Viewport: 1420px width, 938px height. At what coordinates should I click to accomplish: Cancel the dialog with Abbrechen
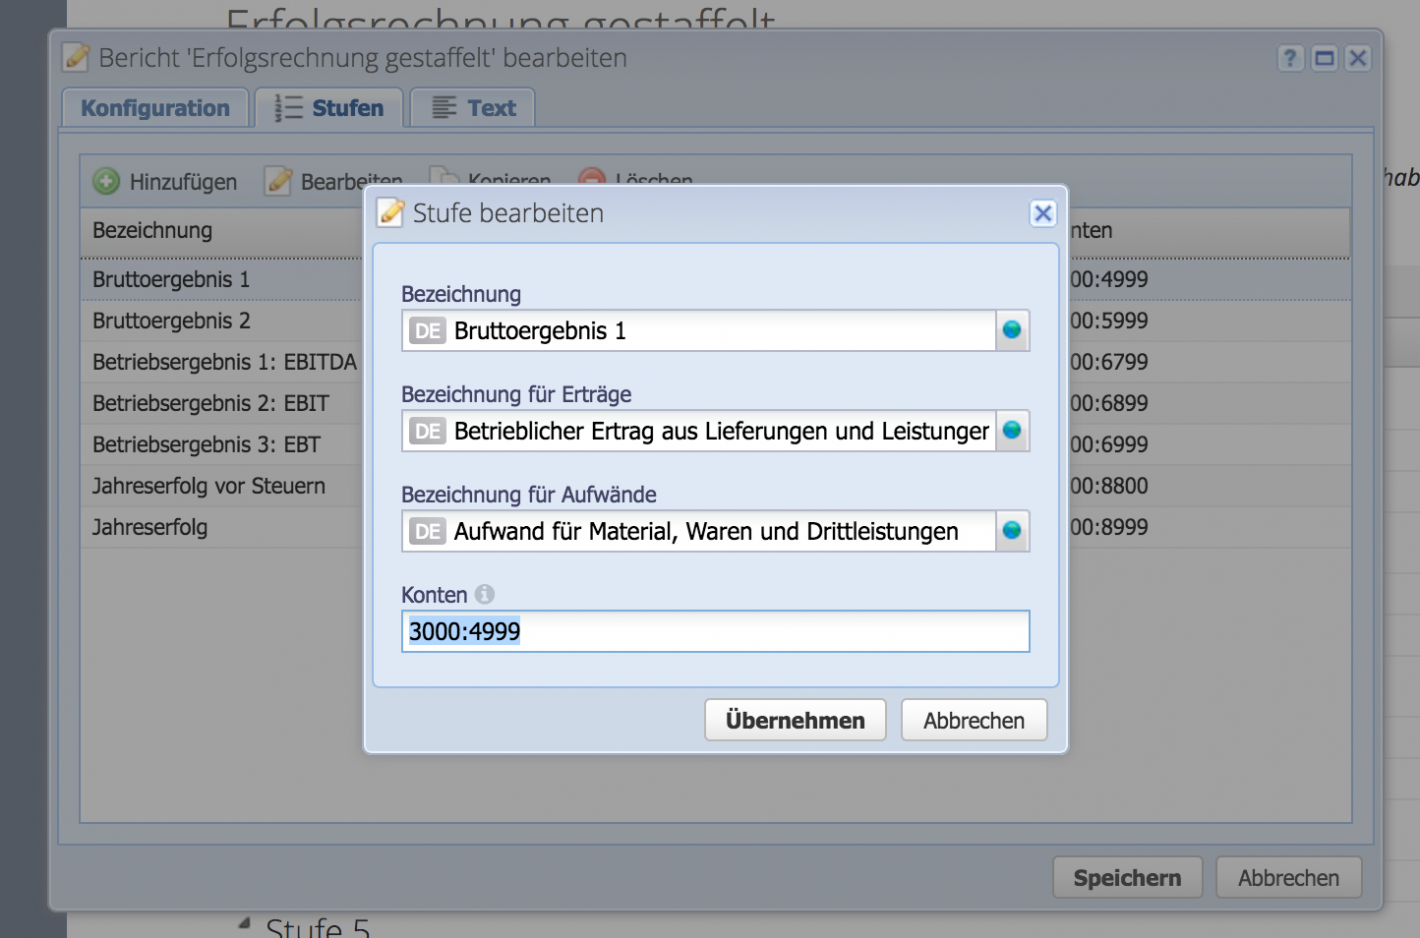click(973, 719)
